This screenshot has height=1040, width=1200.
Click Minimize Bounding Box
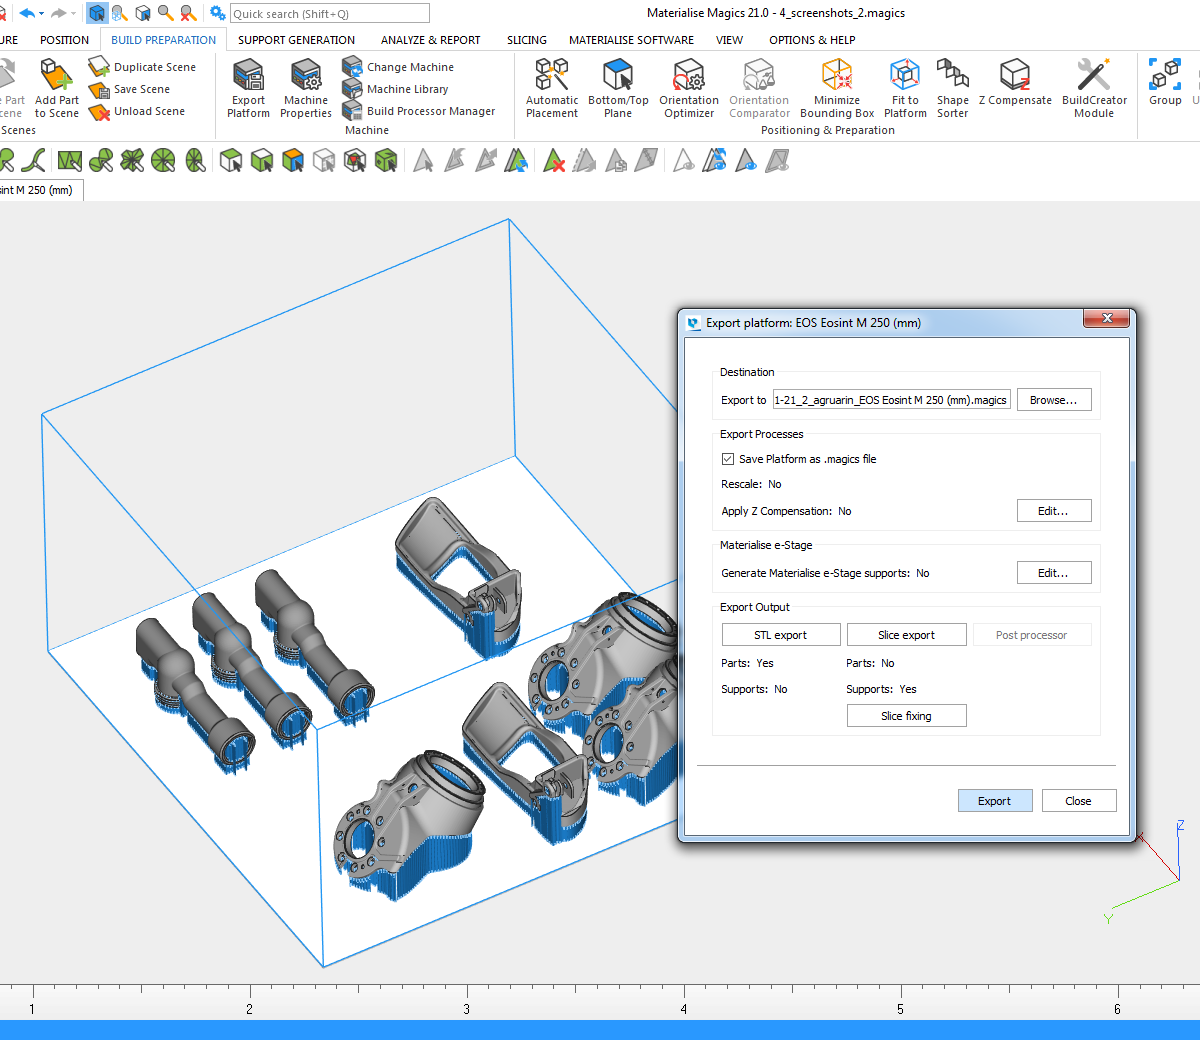coord(837,89)
